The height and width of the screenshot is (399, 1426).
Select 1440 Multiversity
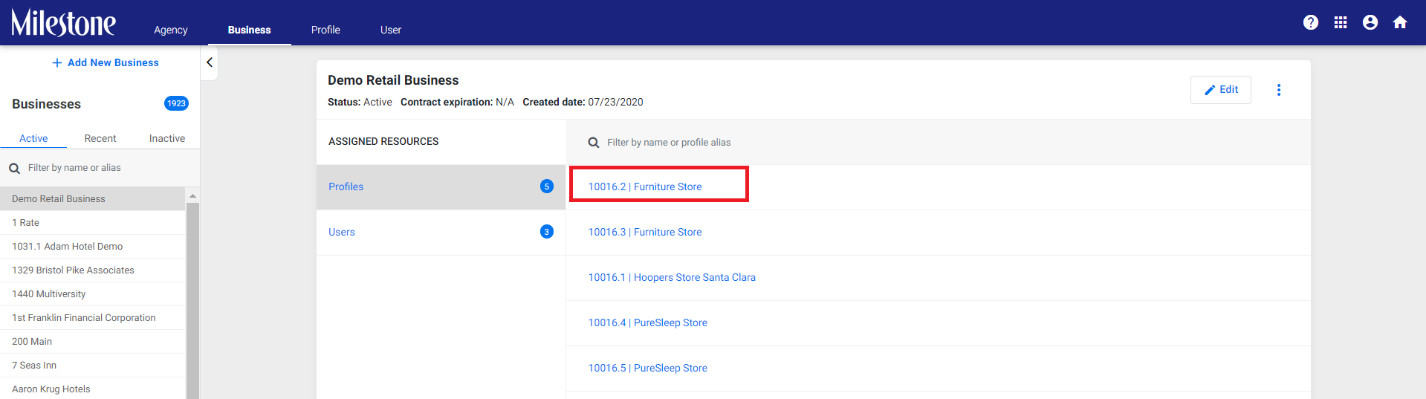click(93, 294)
